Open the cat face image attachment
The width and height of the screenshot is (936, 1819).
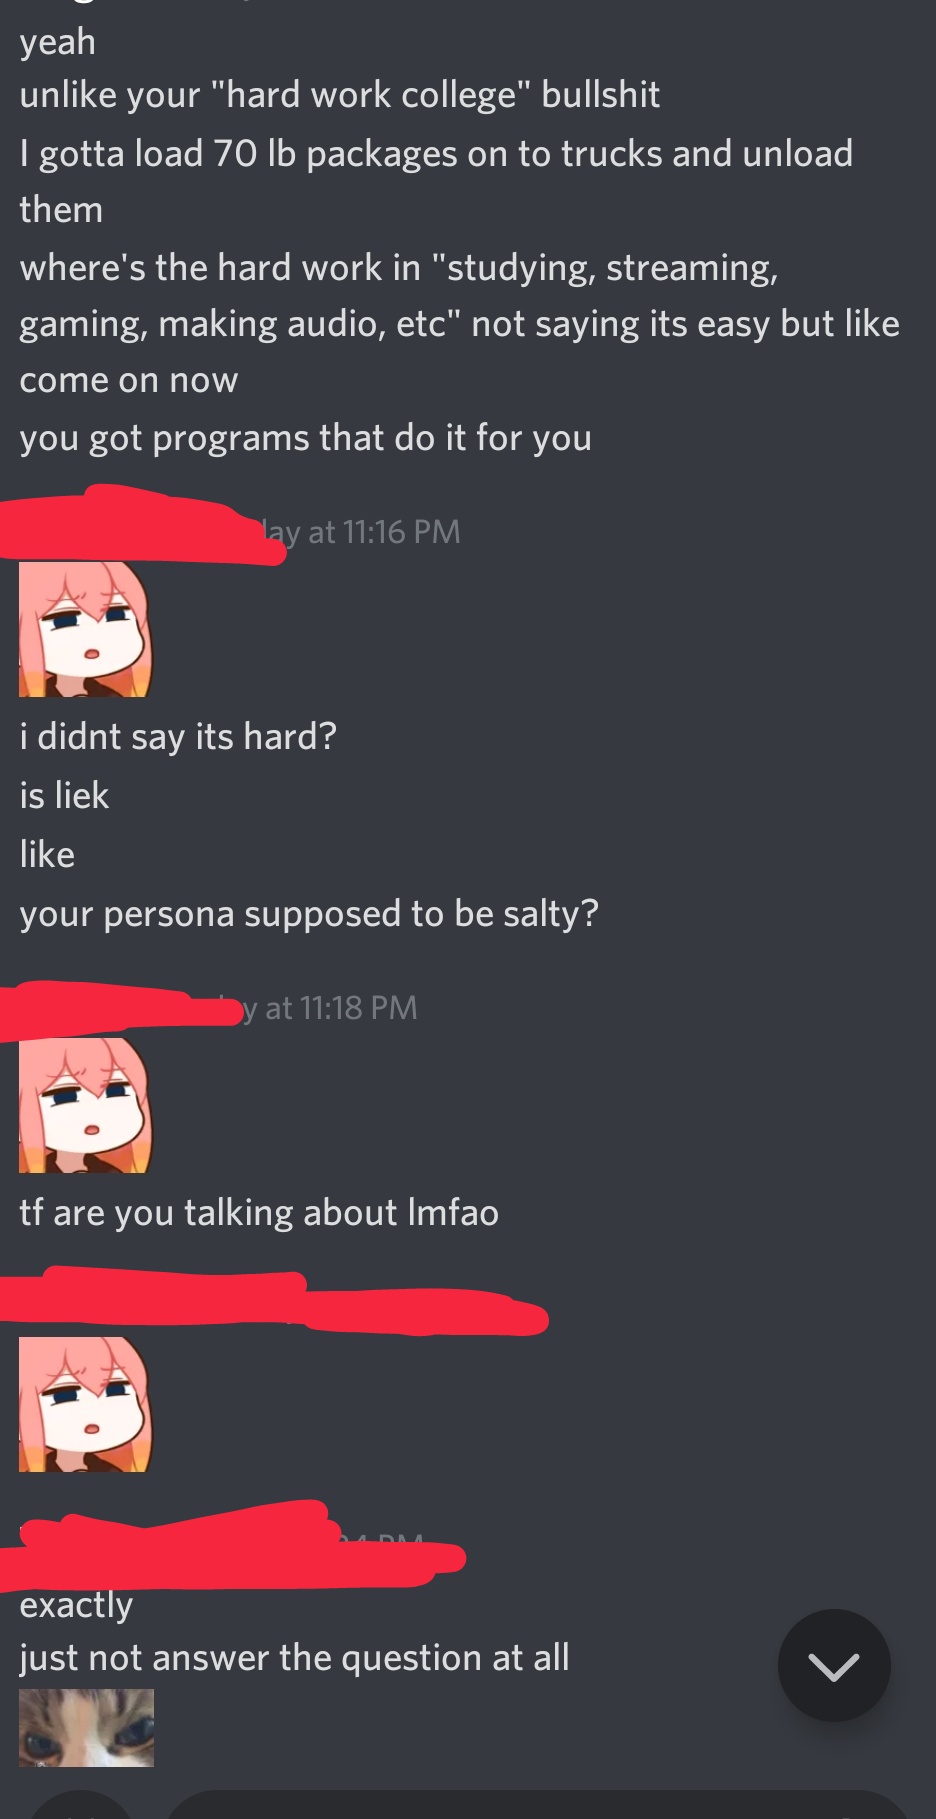click(x=86, y=1728)
